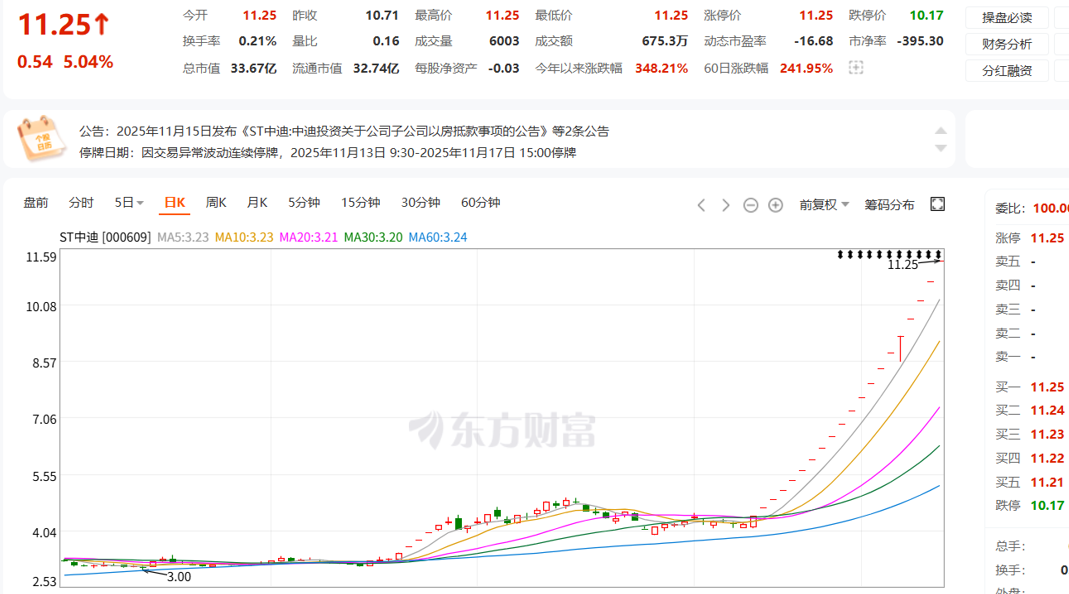Switch to 分时 chart tab
This screenshot has height=594, width=1069.
pyautogui.click(x=81, y=203)
